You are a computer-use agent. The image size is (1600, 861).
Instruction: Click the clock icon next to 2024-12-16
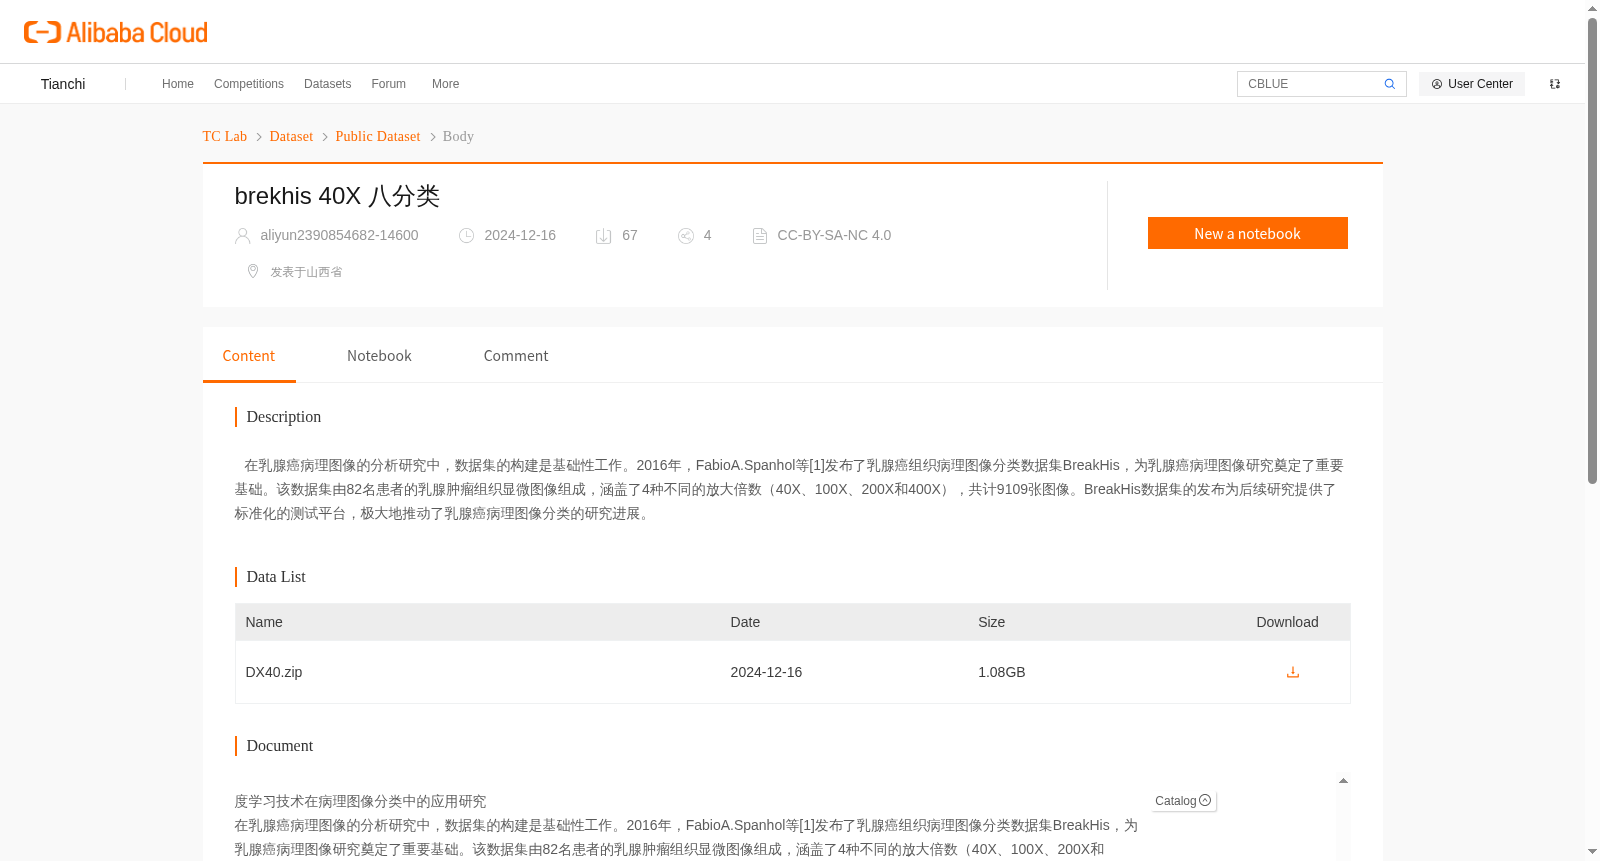pyautogui.click(x=467, y=236)
